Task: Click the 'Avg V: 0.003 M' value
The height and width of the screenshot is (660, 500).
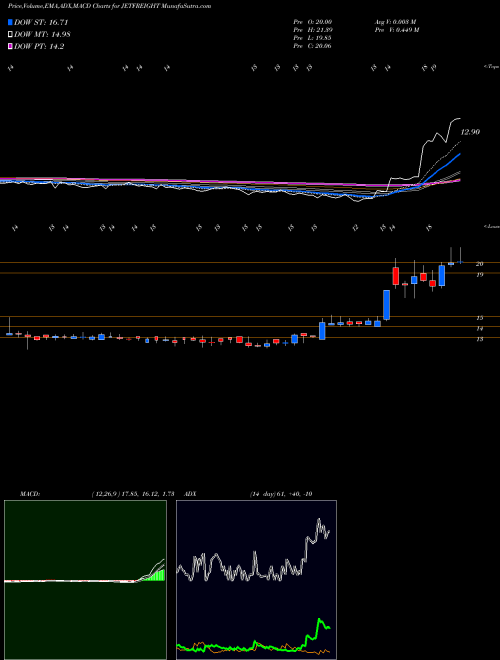Action: pos(395,22)
